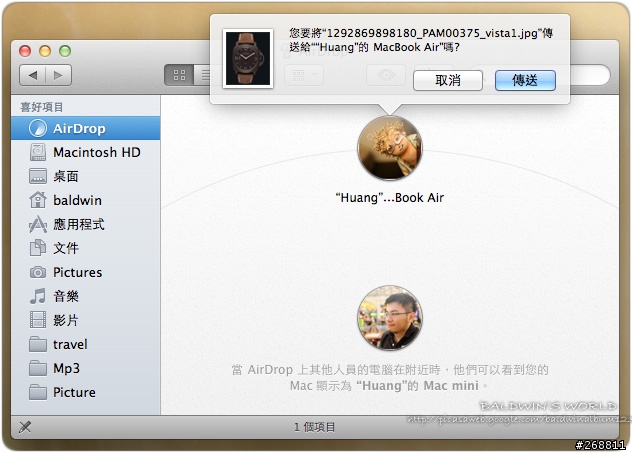Viewport: 632px width, 453px height.
Task: Open Mp3 label in sidebar
Action: point(67,368)
